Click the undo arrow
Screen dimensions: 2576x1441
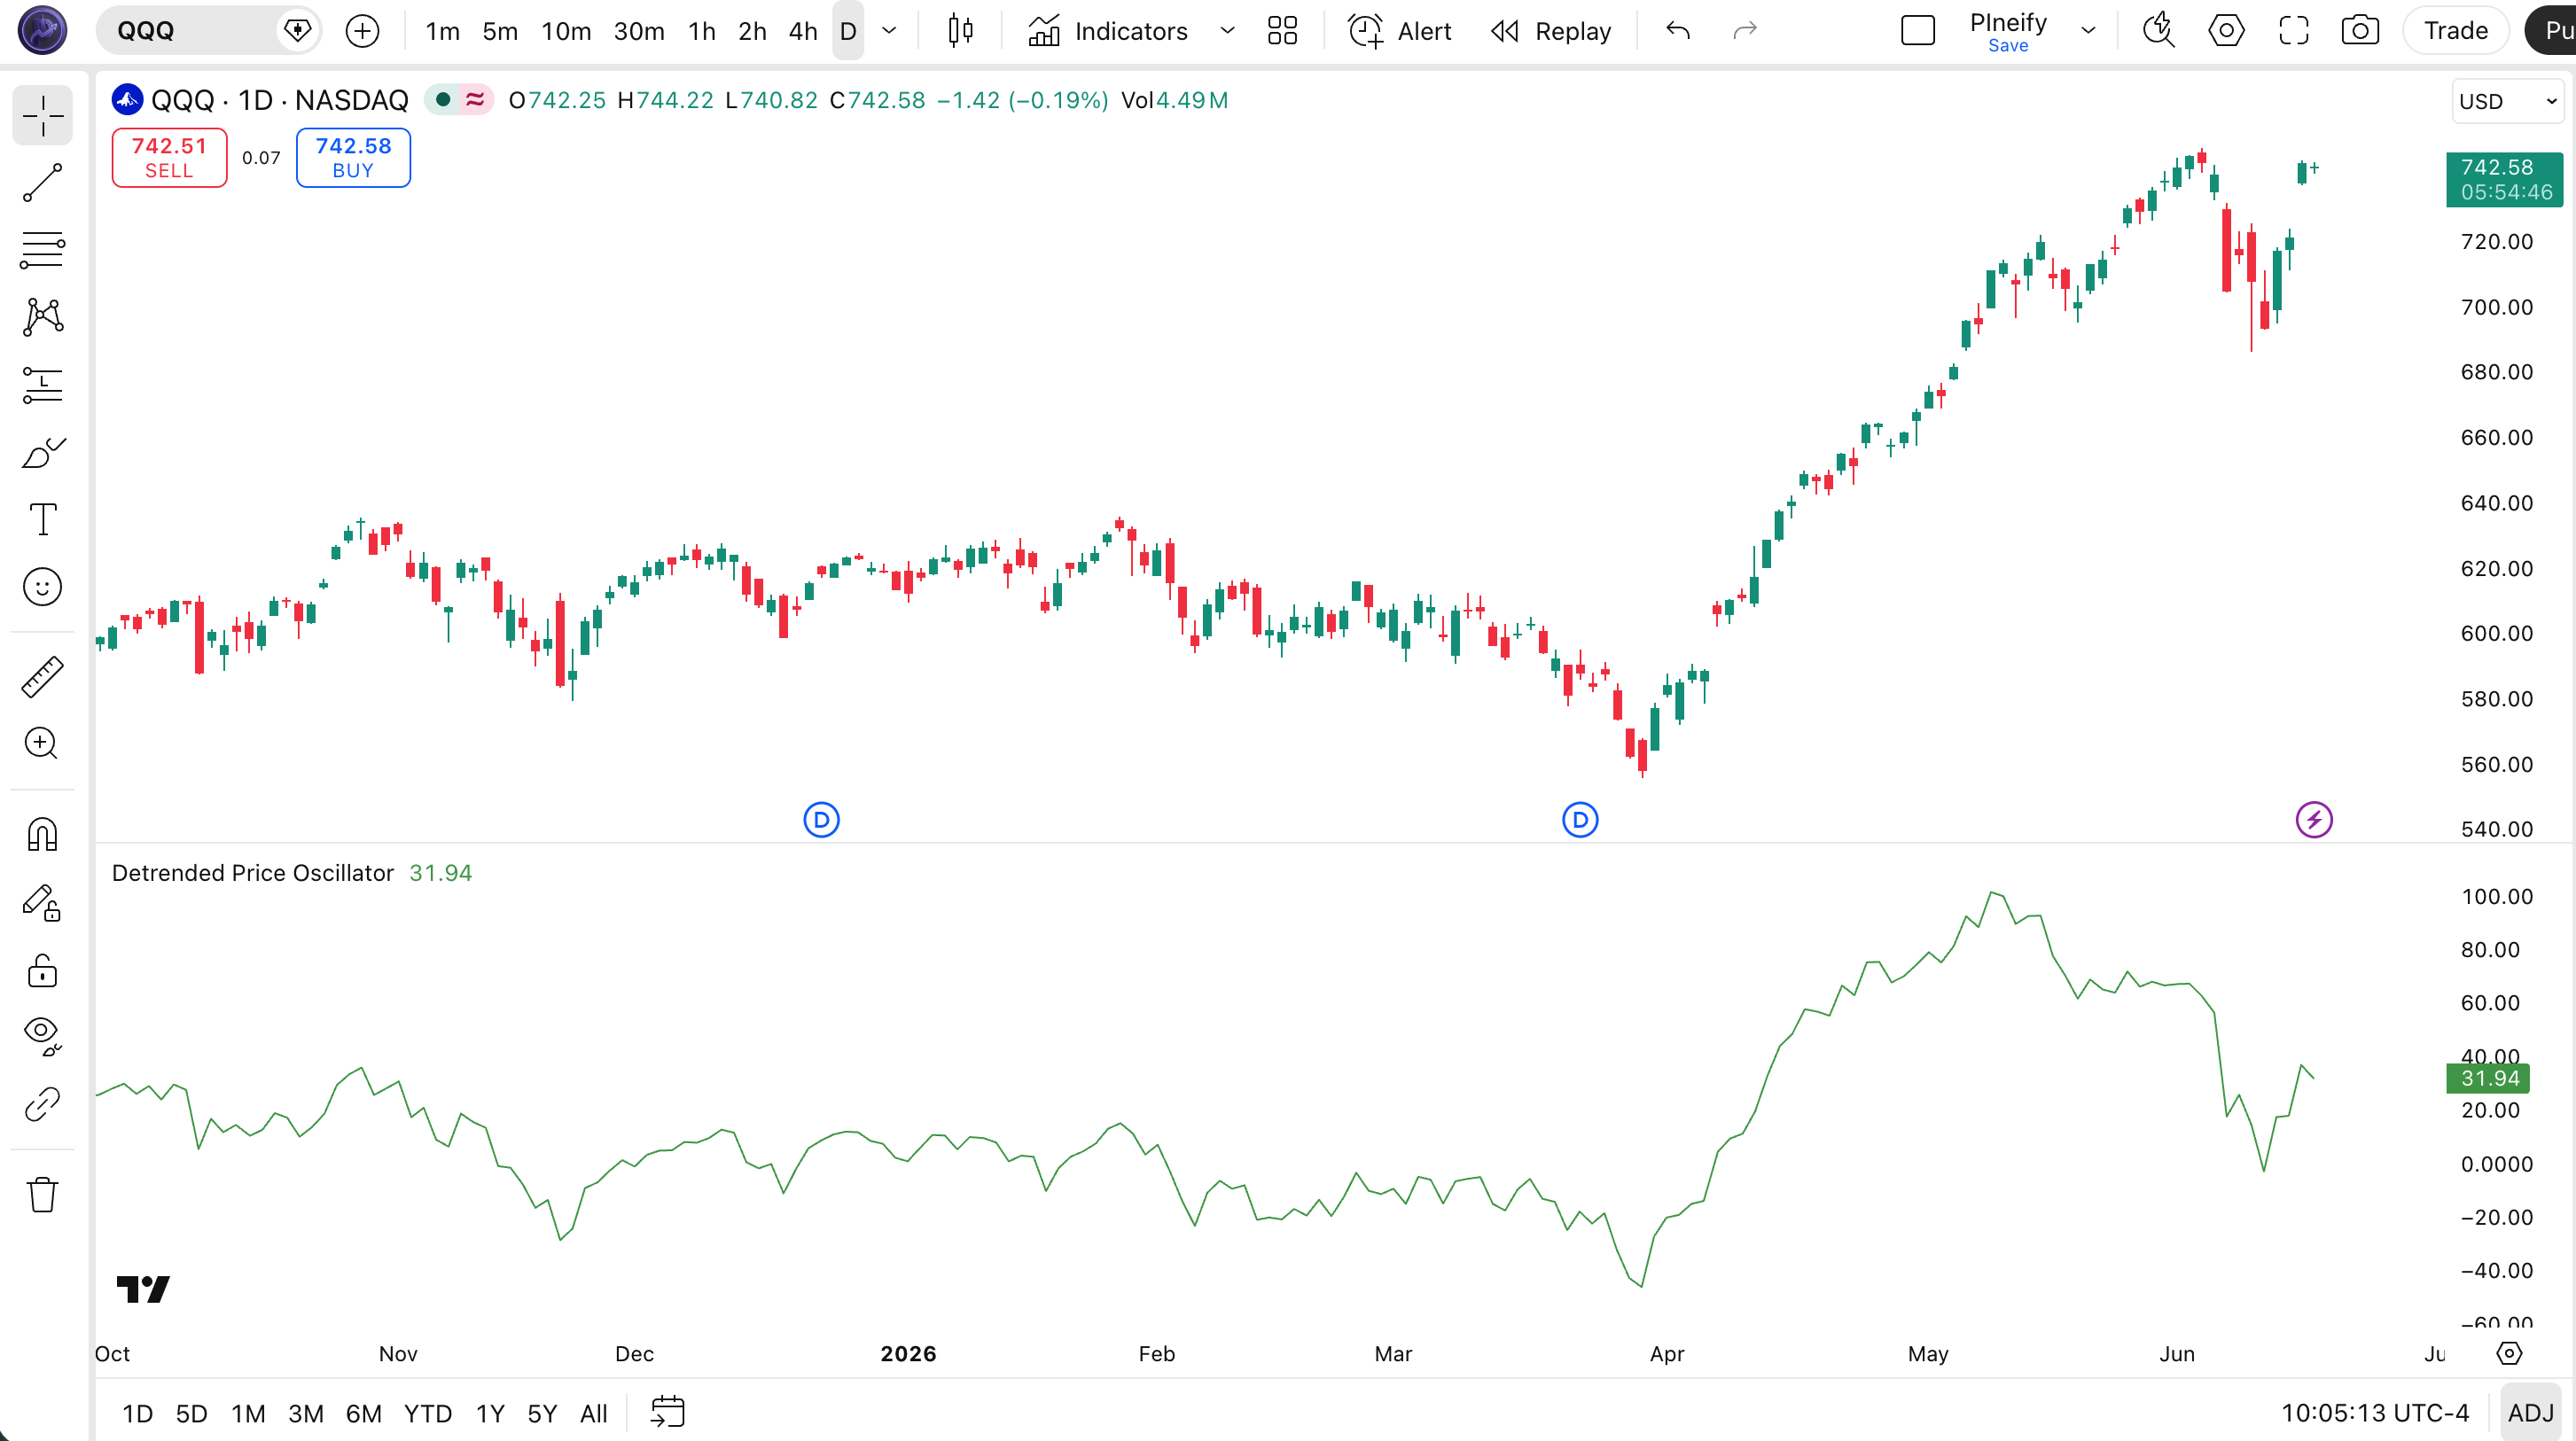coord(1678,31)
